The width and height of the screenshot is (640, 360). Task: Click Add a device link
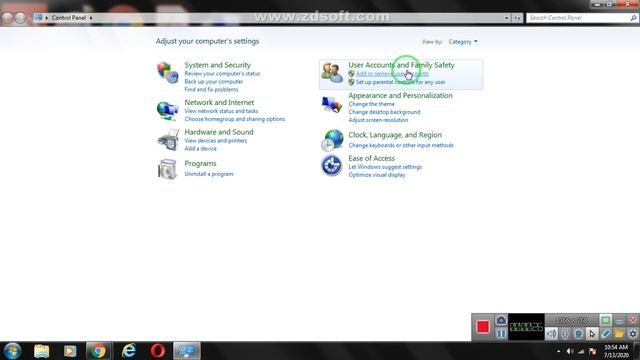point(200,149)
